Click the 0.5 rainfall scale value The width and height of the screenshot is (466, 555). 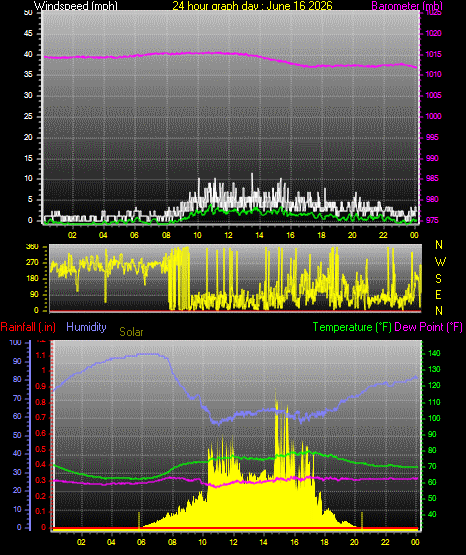click(x=41, y=449)
